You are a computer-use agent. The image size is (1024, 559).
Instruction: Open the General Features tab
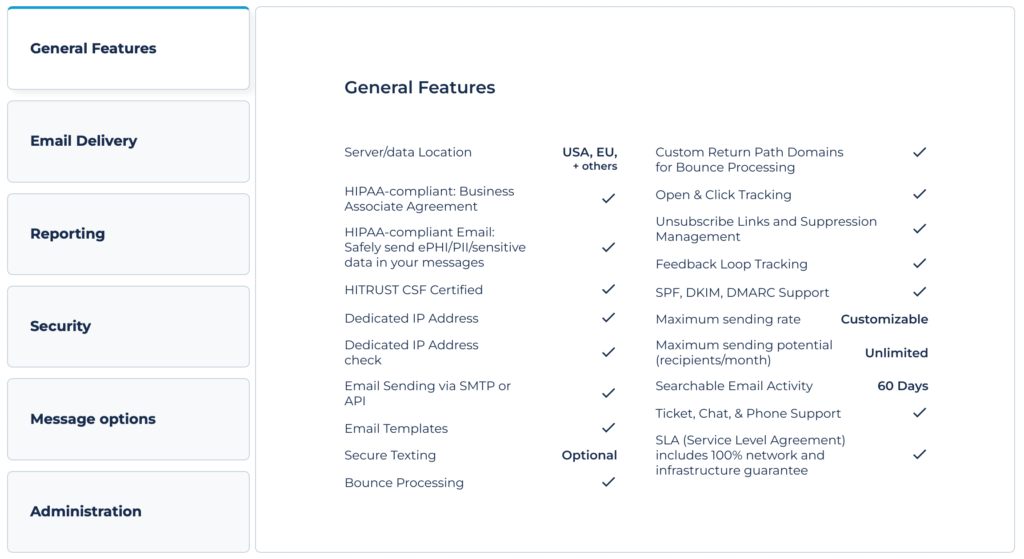click(128, 49)
